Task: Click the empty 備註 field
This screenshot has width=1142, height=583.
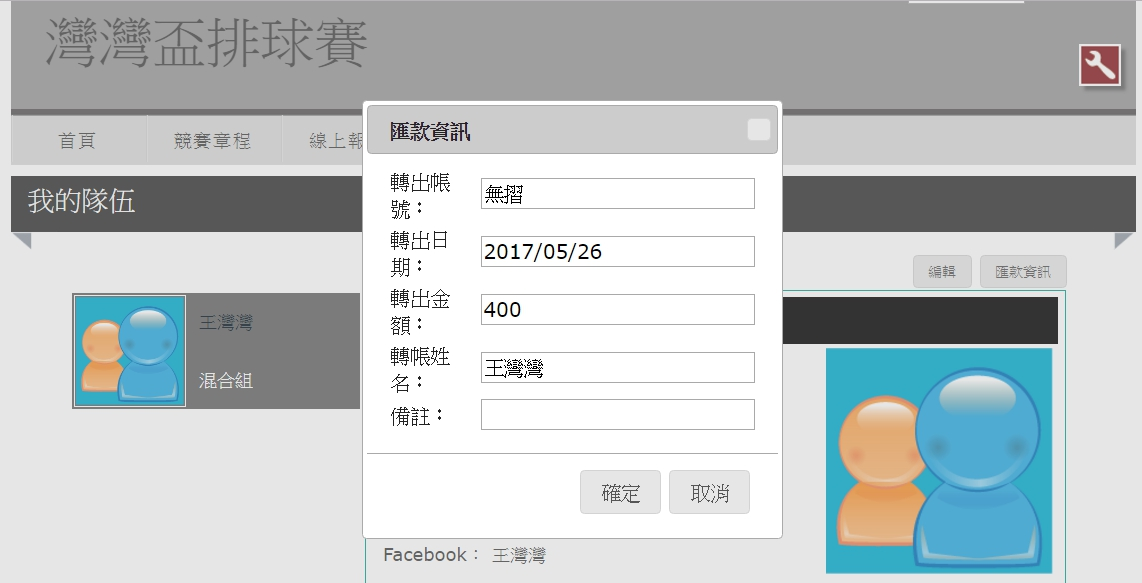Action: pyautogui.click(x=618, y=415)
